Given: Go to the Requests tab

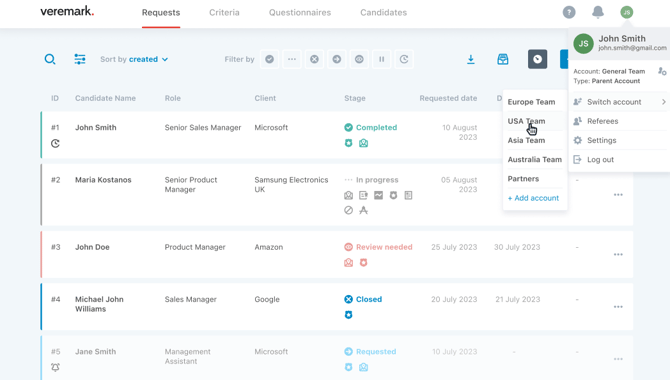Looking at the screenshot, I should click(x=161, y=12).
